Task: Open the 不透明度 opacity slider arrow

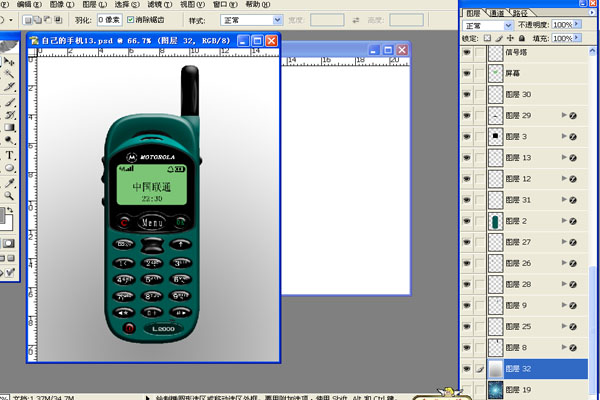Action: point(577,24)
